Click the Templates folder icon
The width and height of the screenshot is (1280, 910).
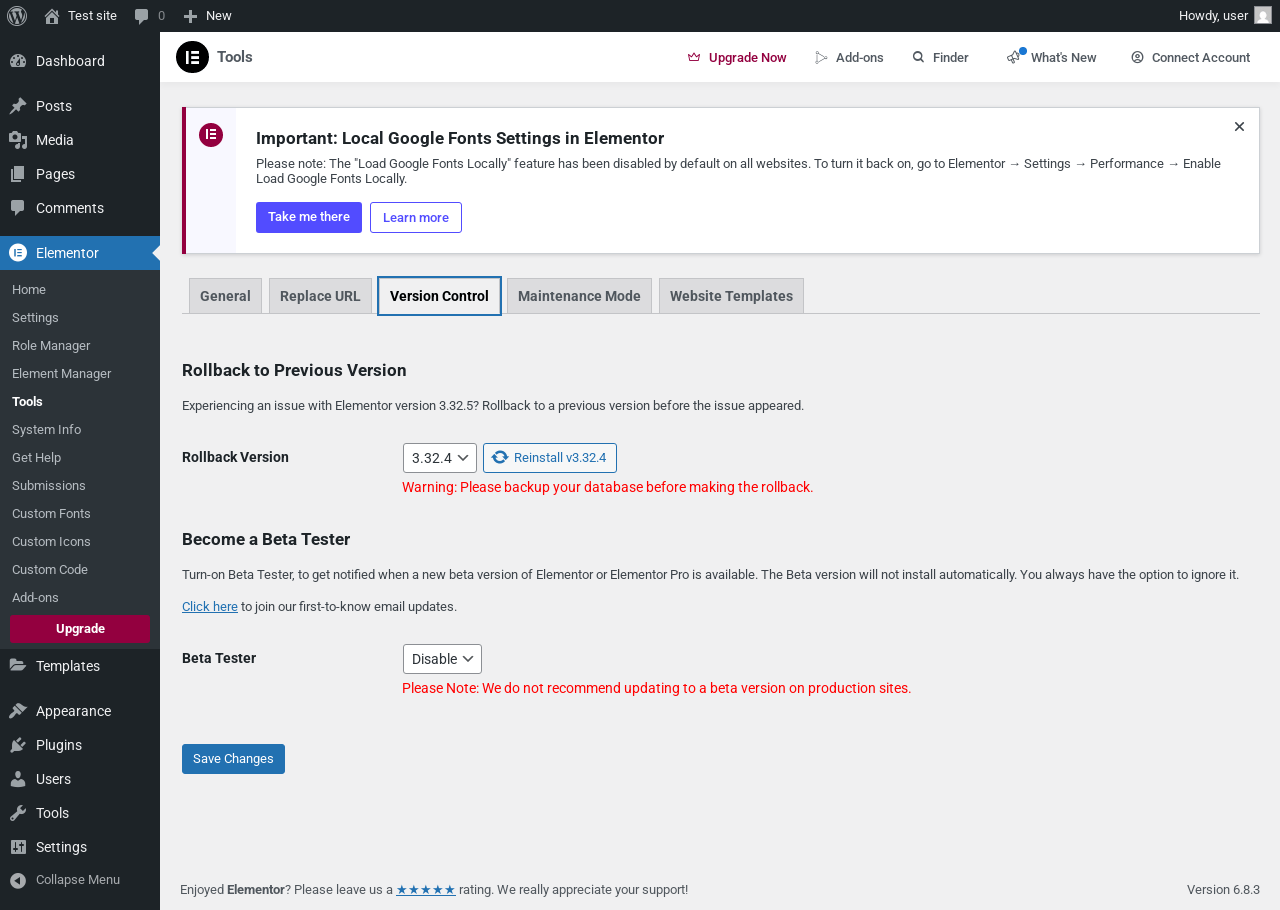(18, 666)
